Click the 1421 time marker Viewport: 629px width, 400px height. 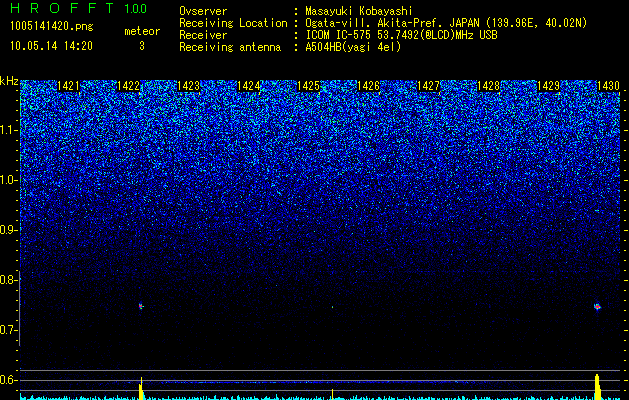(x=68, y=86)
